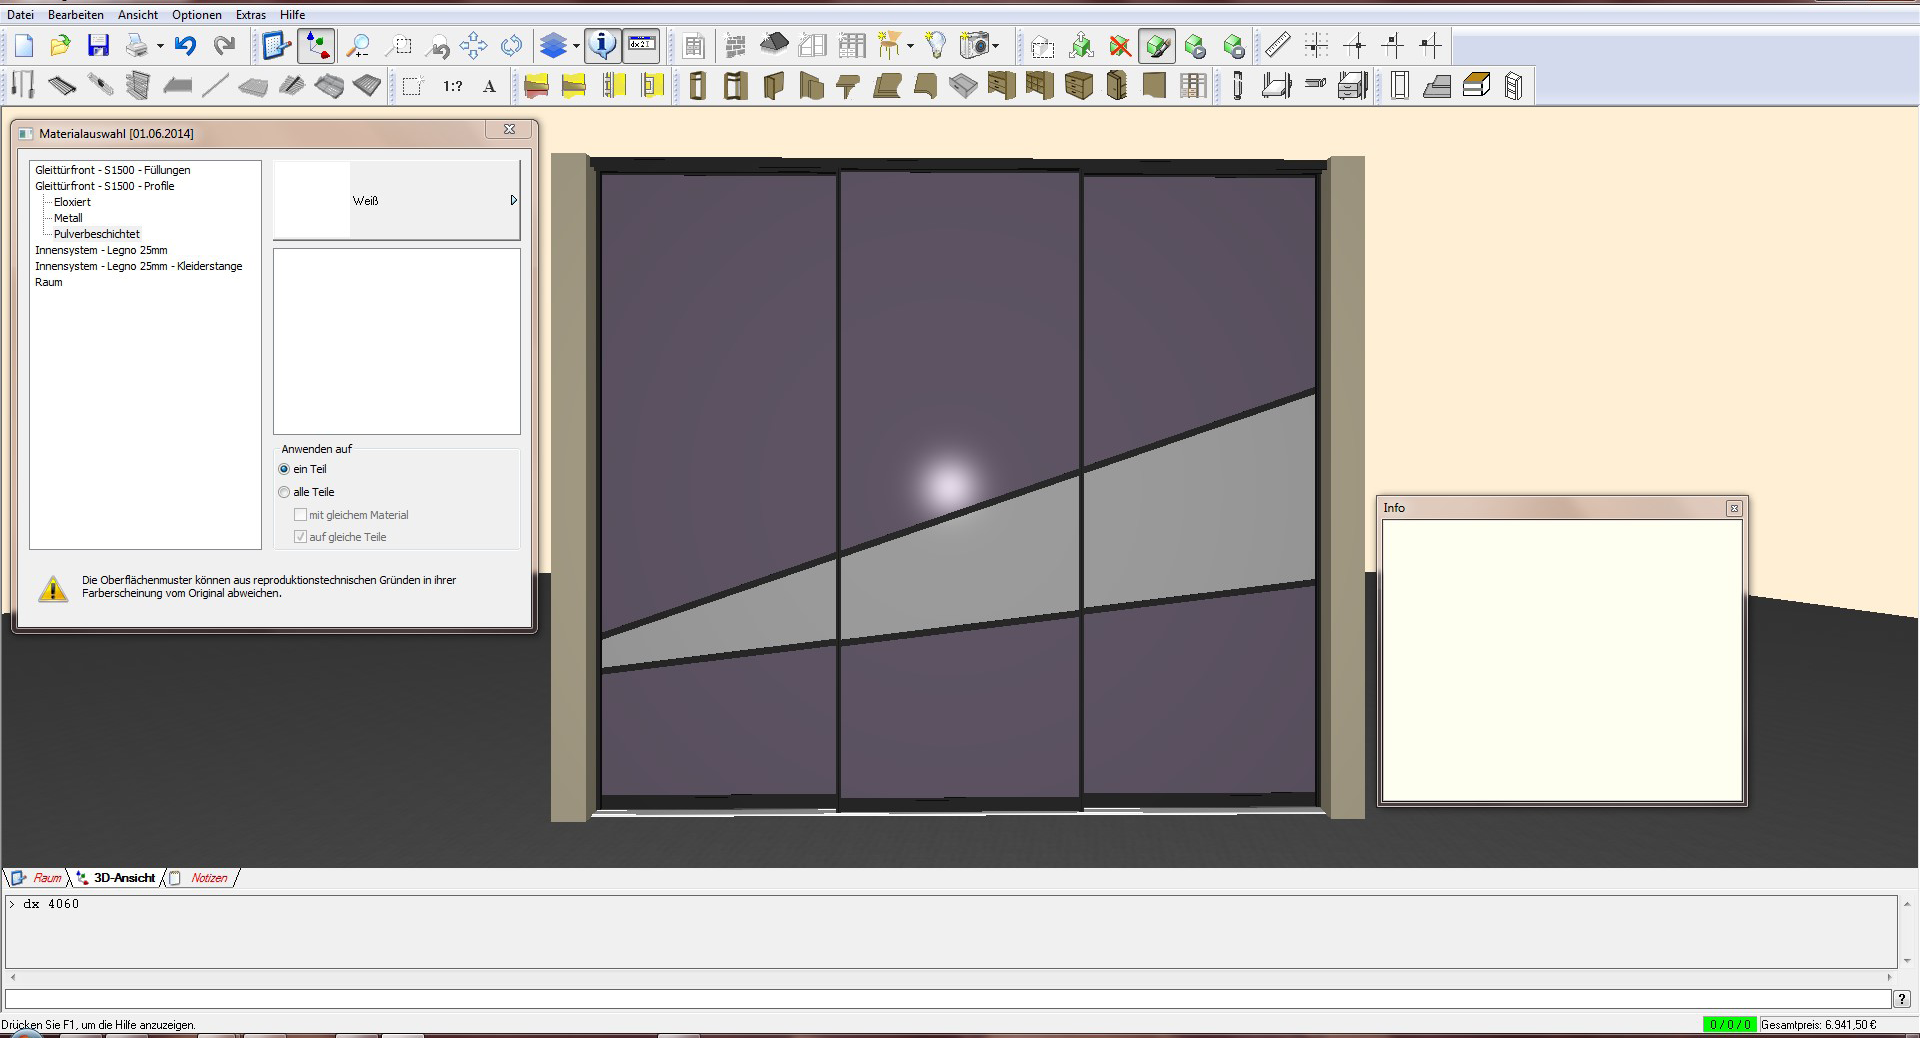Open the Extras menu
The image size is (1920, 1038).
click(x=250, y=15)
